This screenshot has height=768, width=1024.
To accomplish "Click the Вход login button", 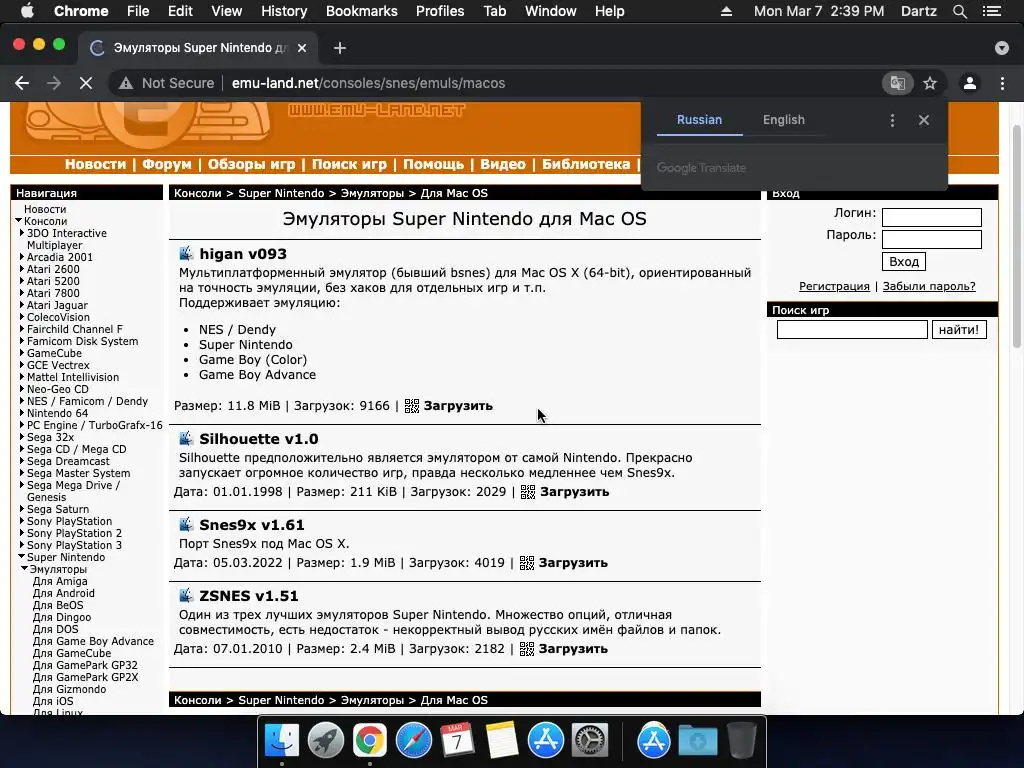I will click(x=904, y=262).
